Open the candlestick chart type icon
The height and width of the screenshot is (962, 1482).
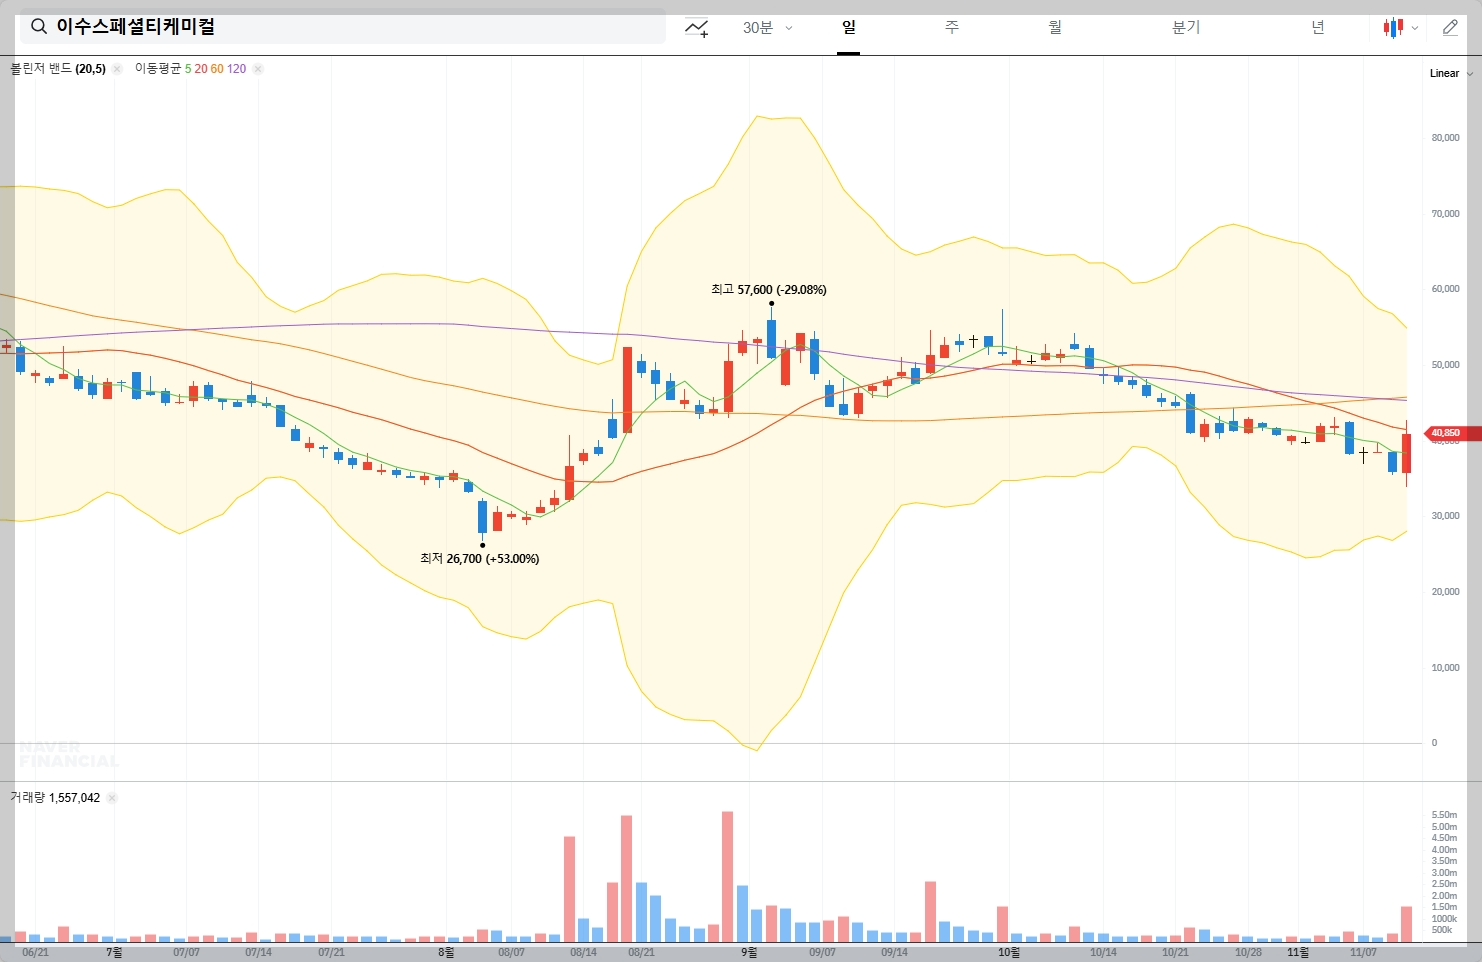click(x=1393, y=28)
